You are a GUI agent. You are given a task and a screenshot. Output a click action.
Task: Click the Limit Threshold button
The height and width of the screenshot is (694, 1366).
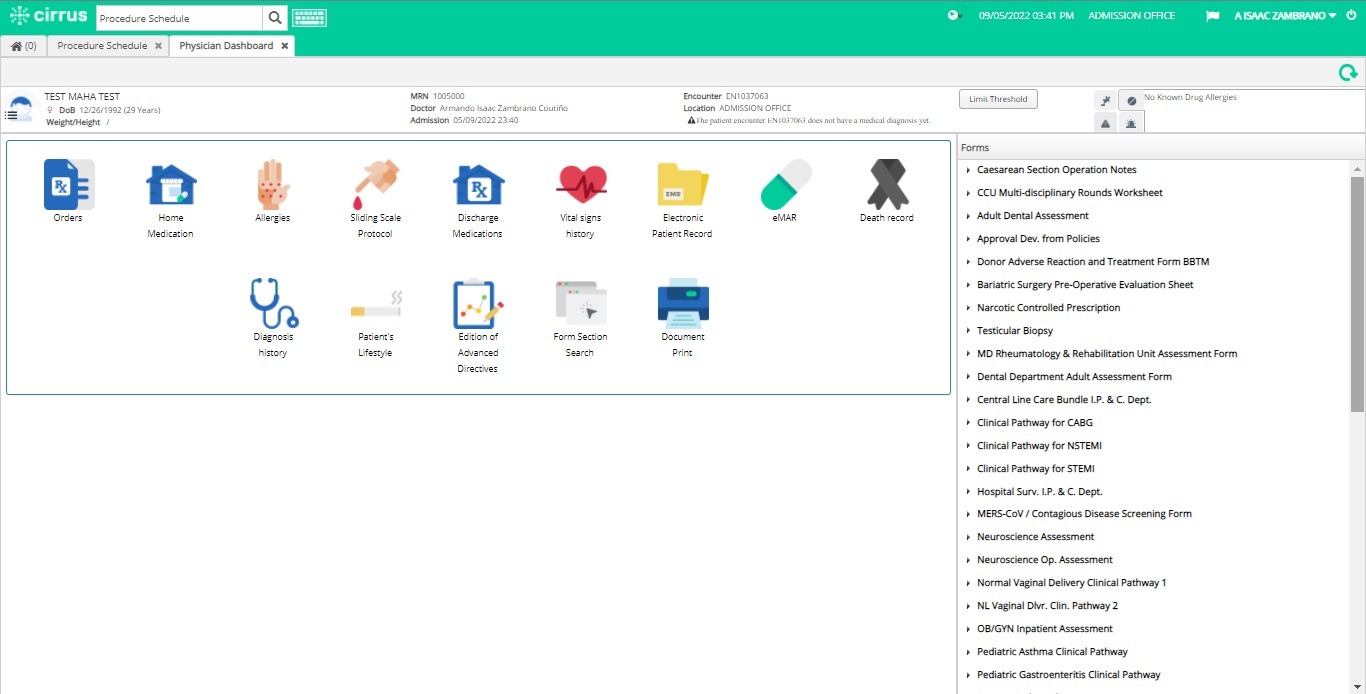(998, 99)
